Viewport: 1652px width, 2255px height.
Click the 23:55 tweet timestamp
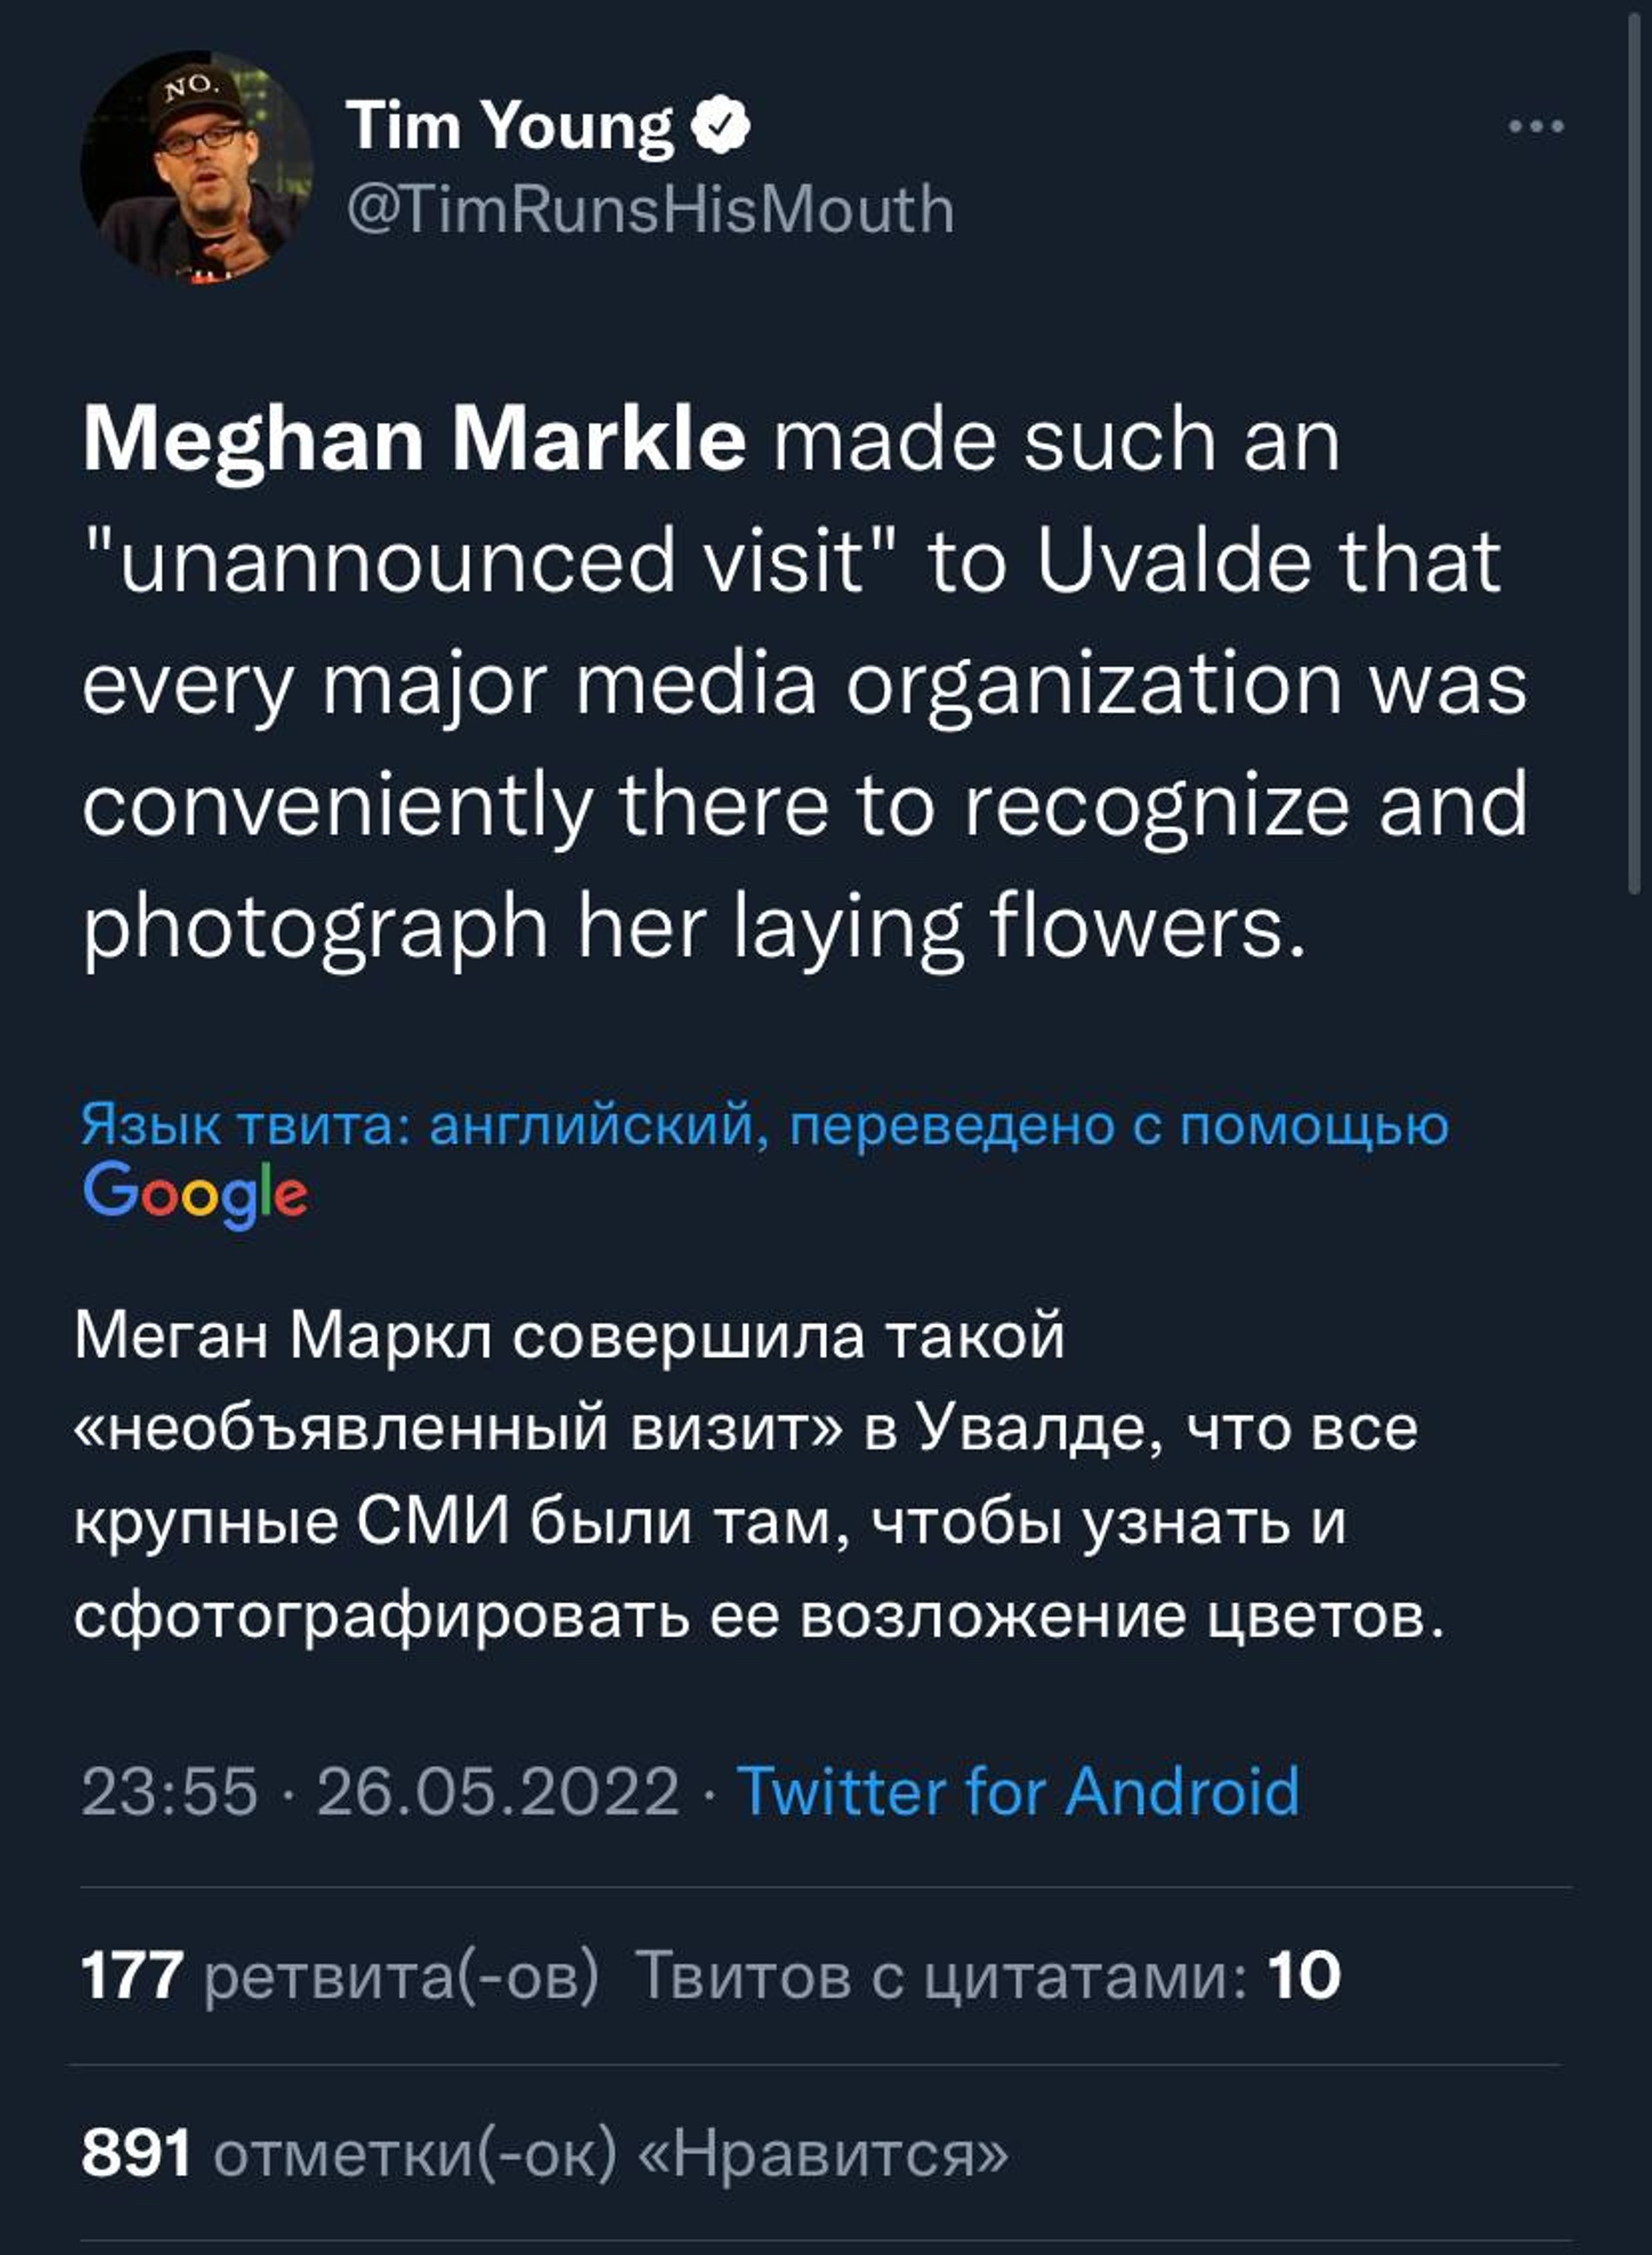169,1790
